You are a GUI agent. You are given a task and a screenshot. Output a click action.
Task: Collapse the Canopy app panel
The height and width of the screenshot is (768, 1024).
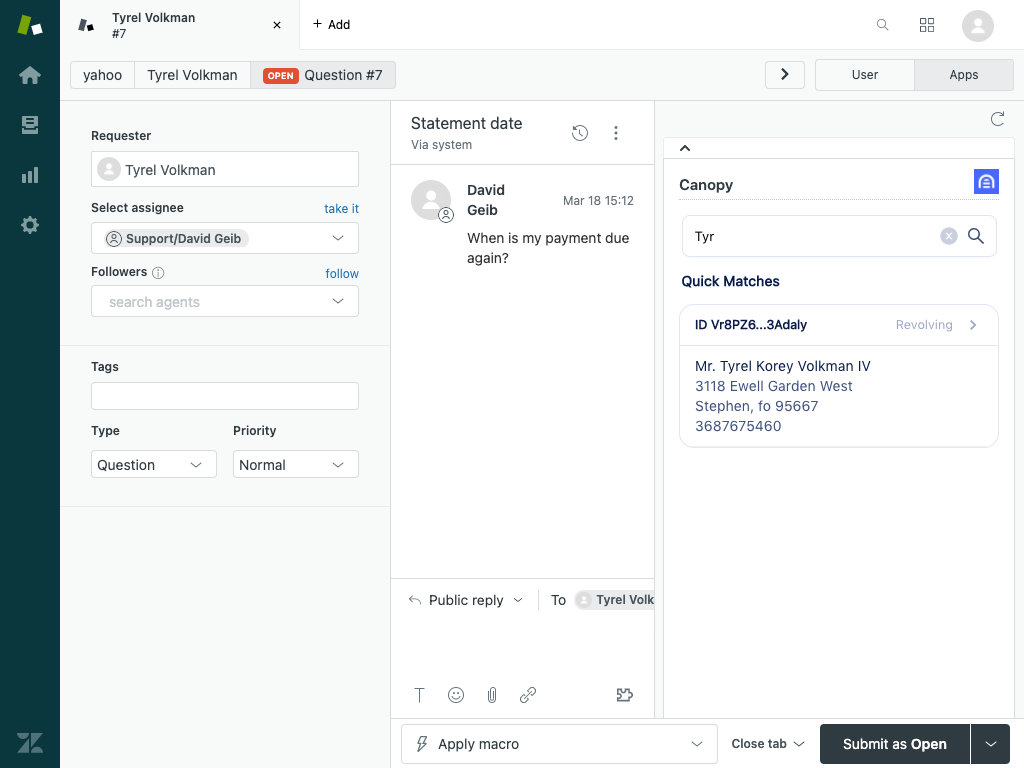click(x=685, y=148)
